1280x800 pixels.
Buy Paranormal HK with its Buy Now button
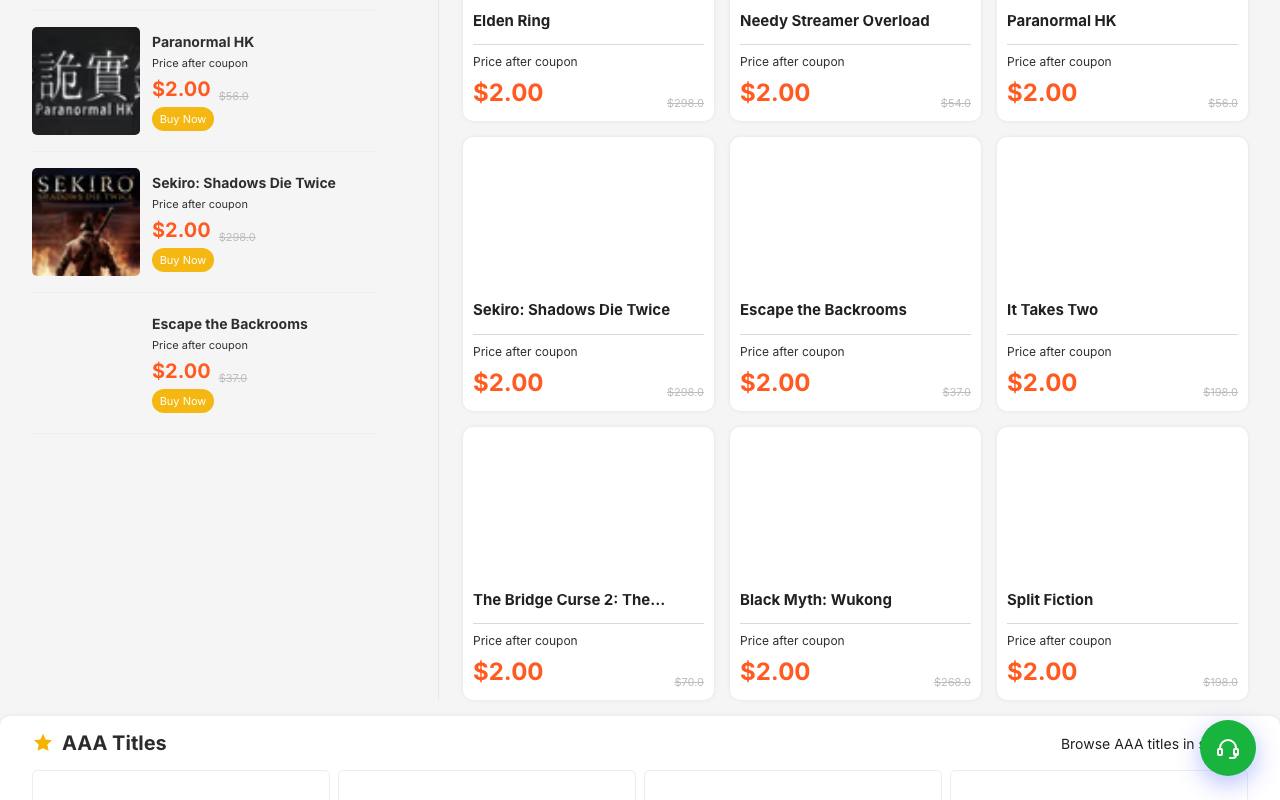(x=183, y=119)
